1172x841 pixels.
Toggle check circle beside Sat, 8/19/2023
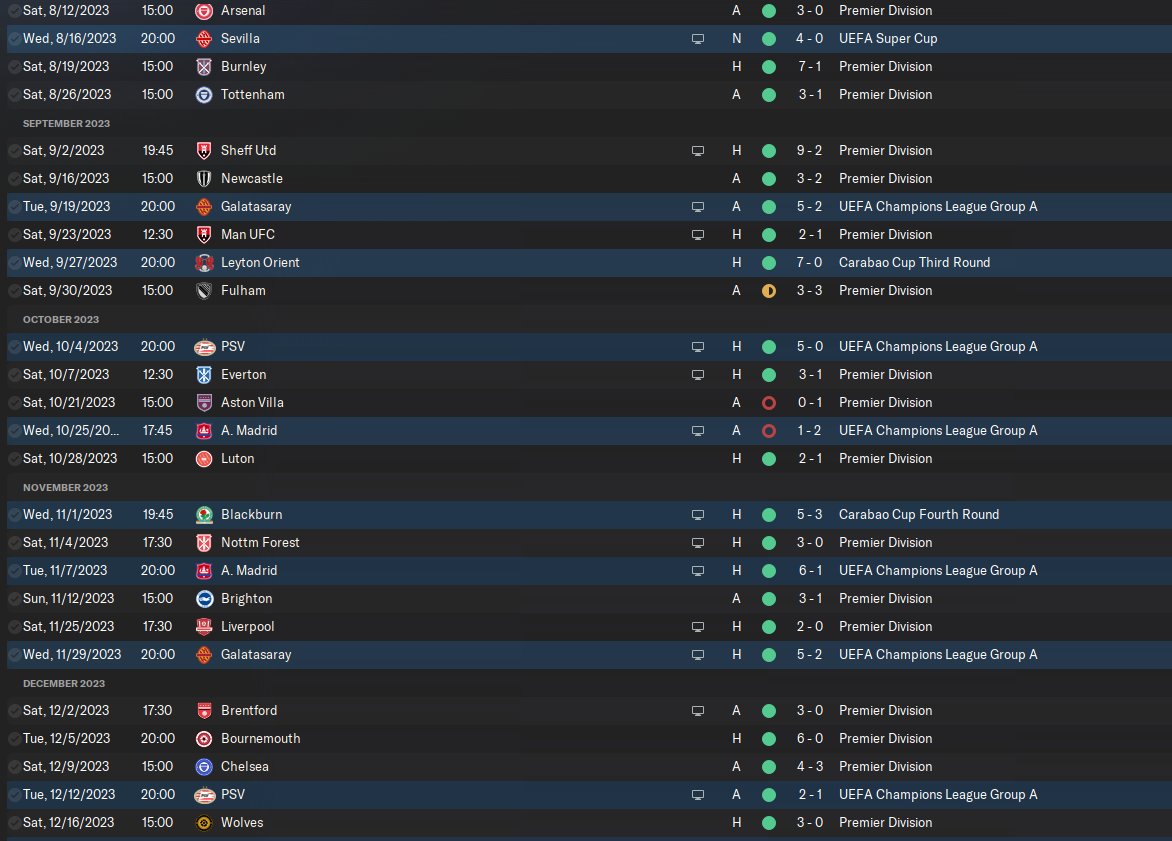tap(14, 66)
